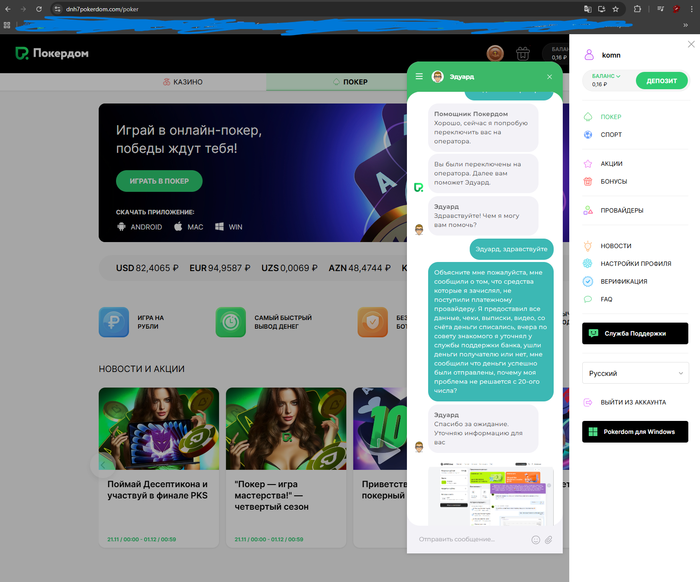Bookmark the page with star icon

point(616,9)
